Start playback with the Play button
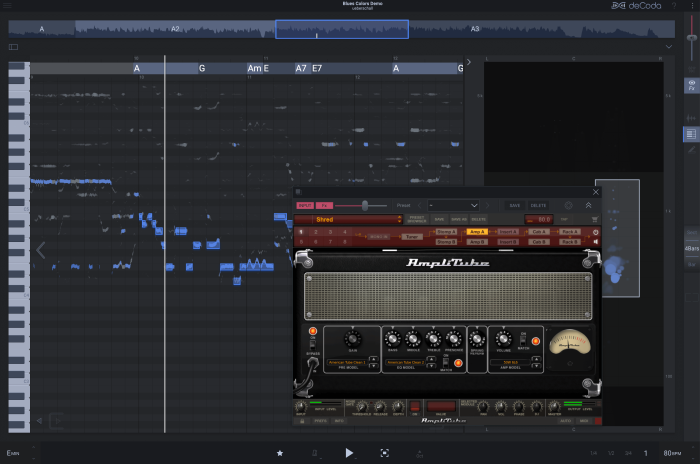The height and width of the screenshot is (464, 700). point(349,453)
